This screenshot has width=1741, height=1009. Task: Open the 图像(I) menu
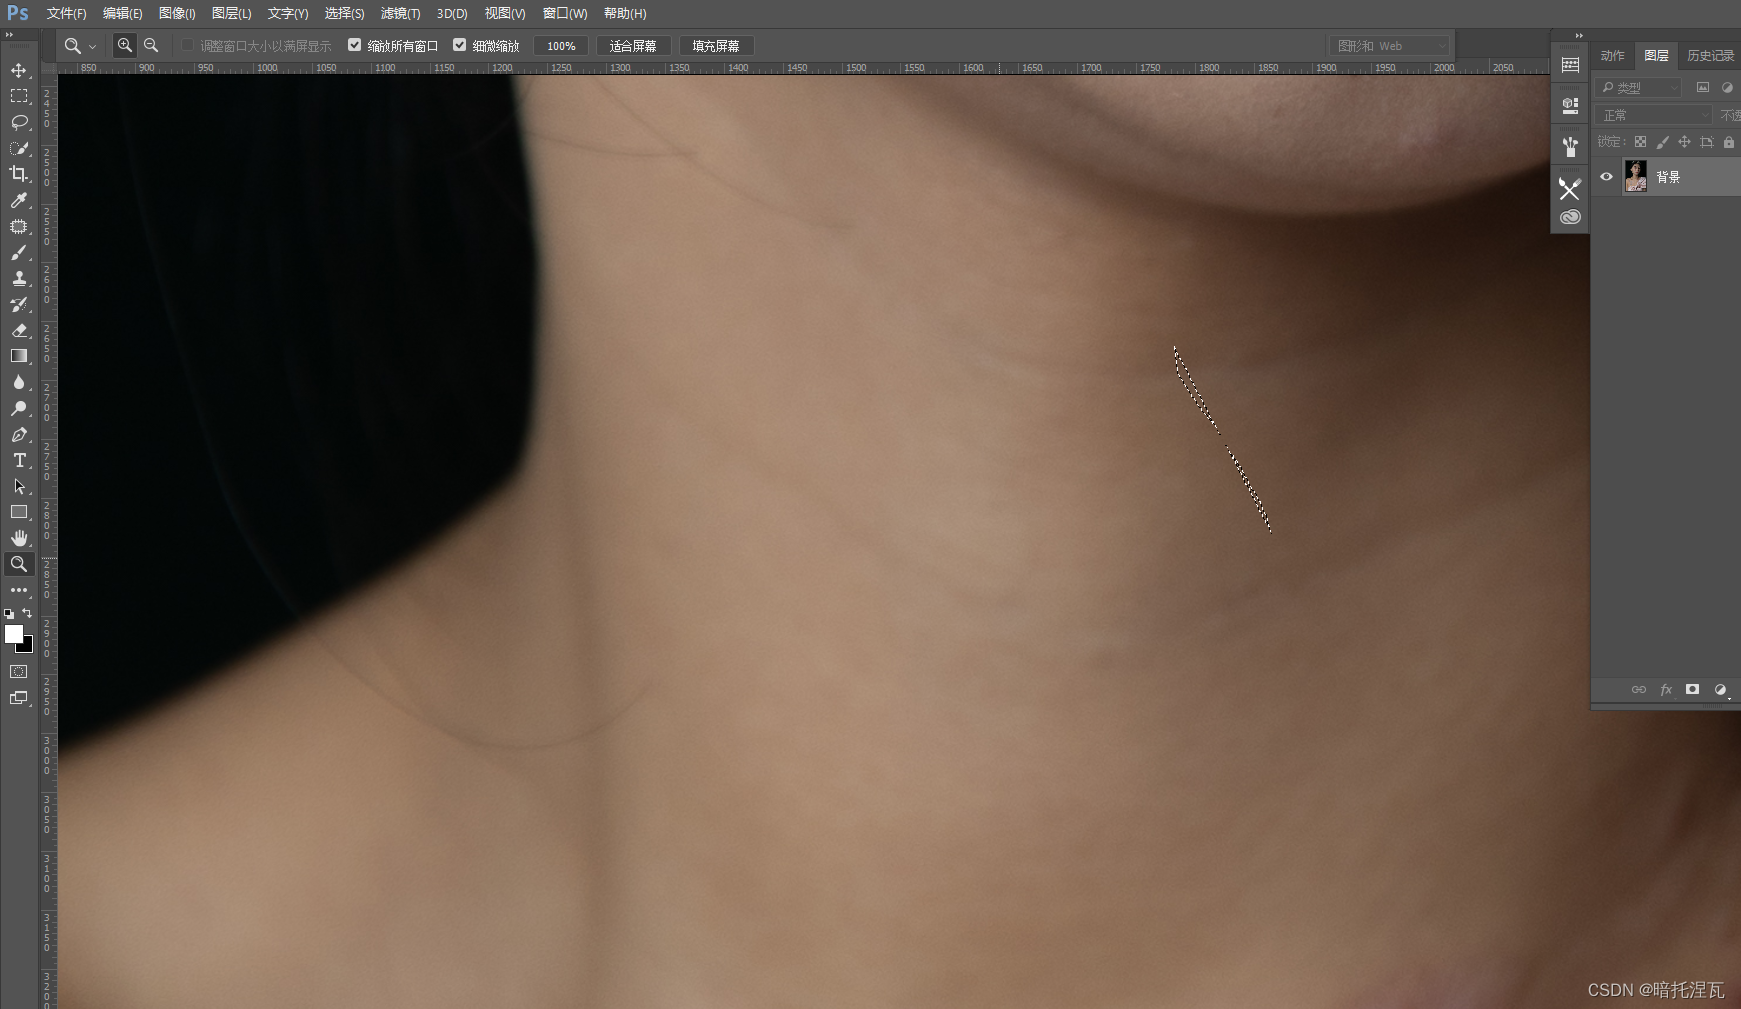coord(177,13)
